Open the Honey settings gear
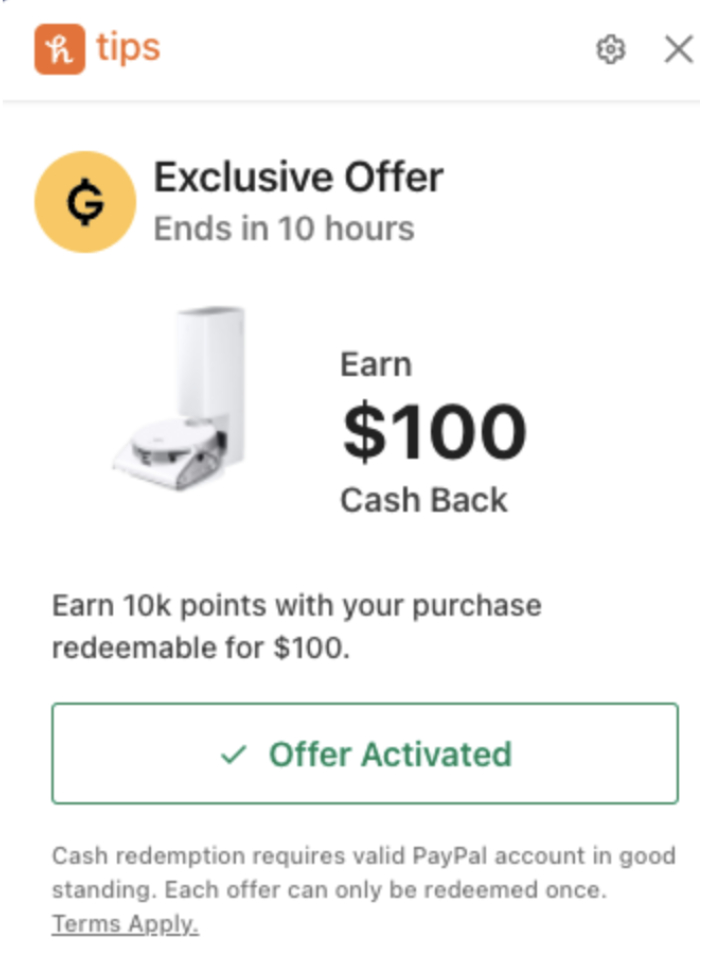The image size is (708, 964). (610, 49)
